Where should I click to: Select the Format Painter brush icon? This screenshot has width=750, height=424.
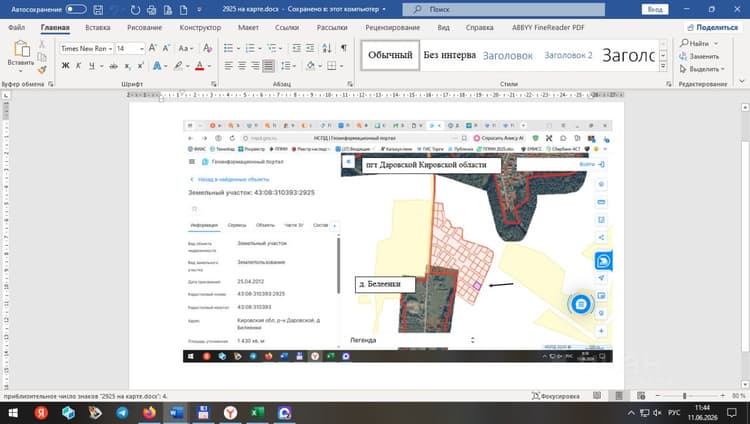[x=42, y=70]
